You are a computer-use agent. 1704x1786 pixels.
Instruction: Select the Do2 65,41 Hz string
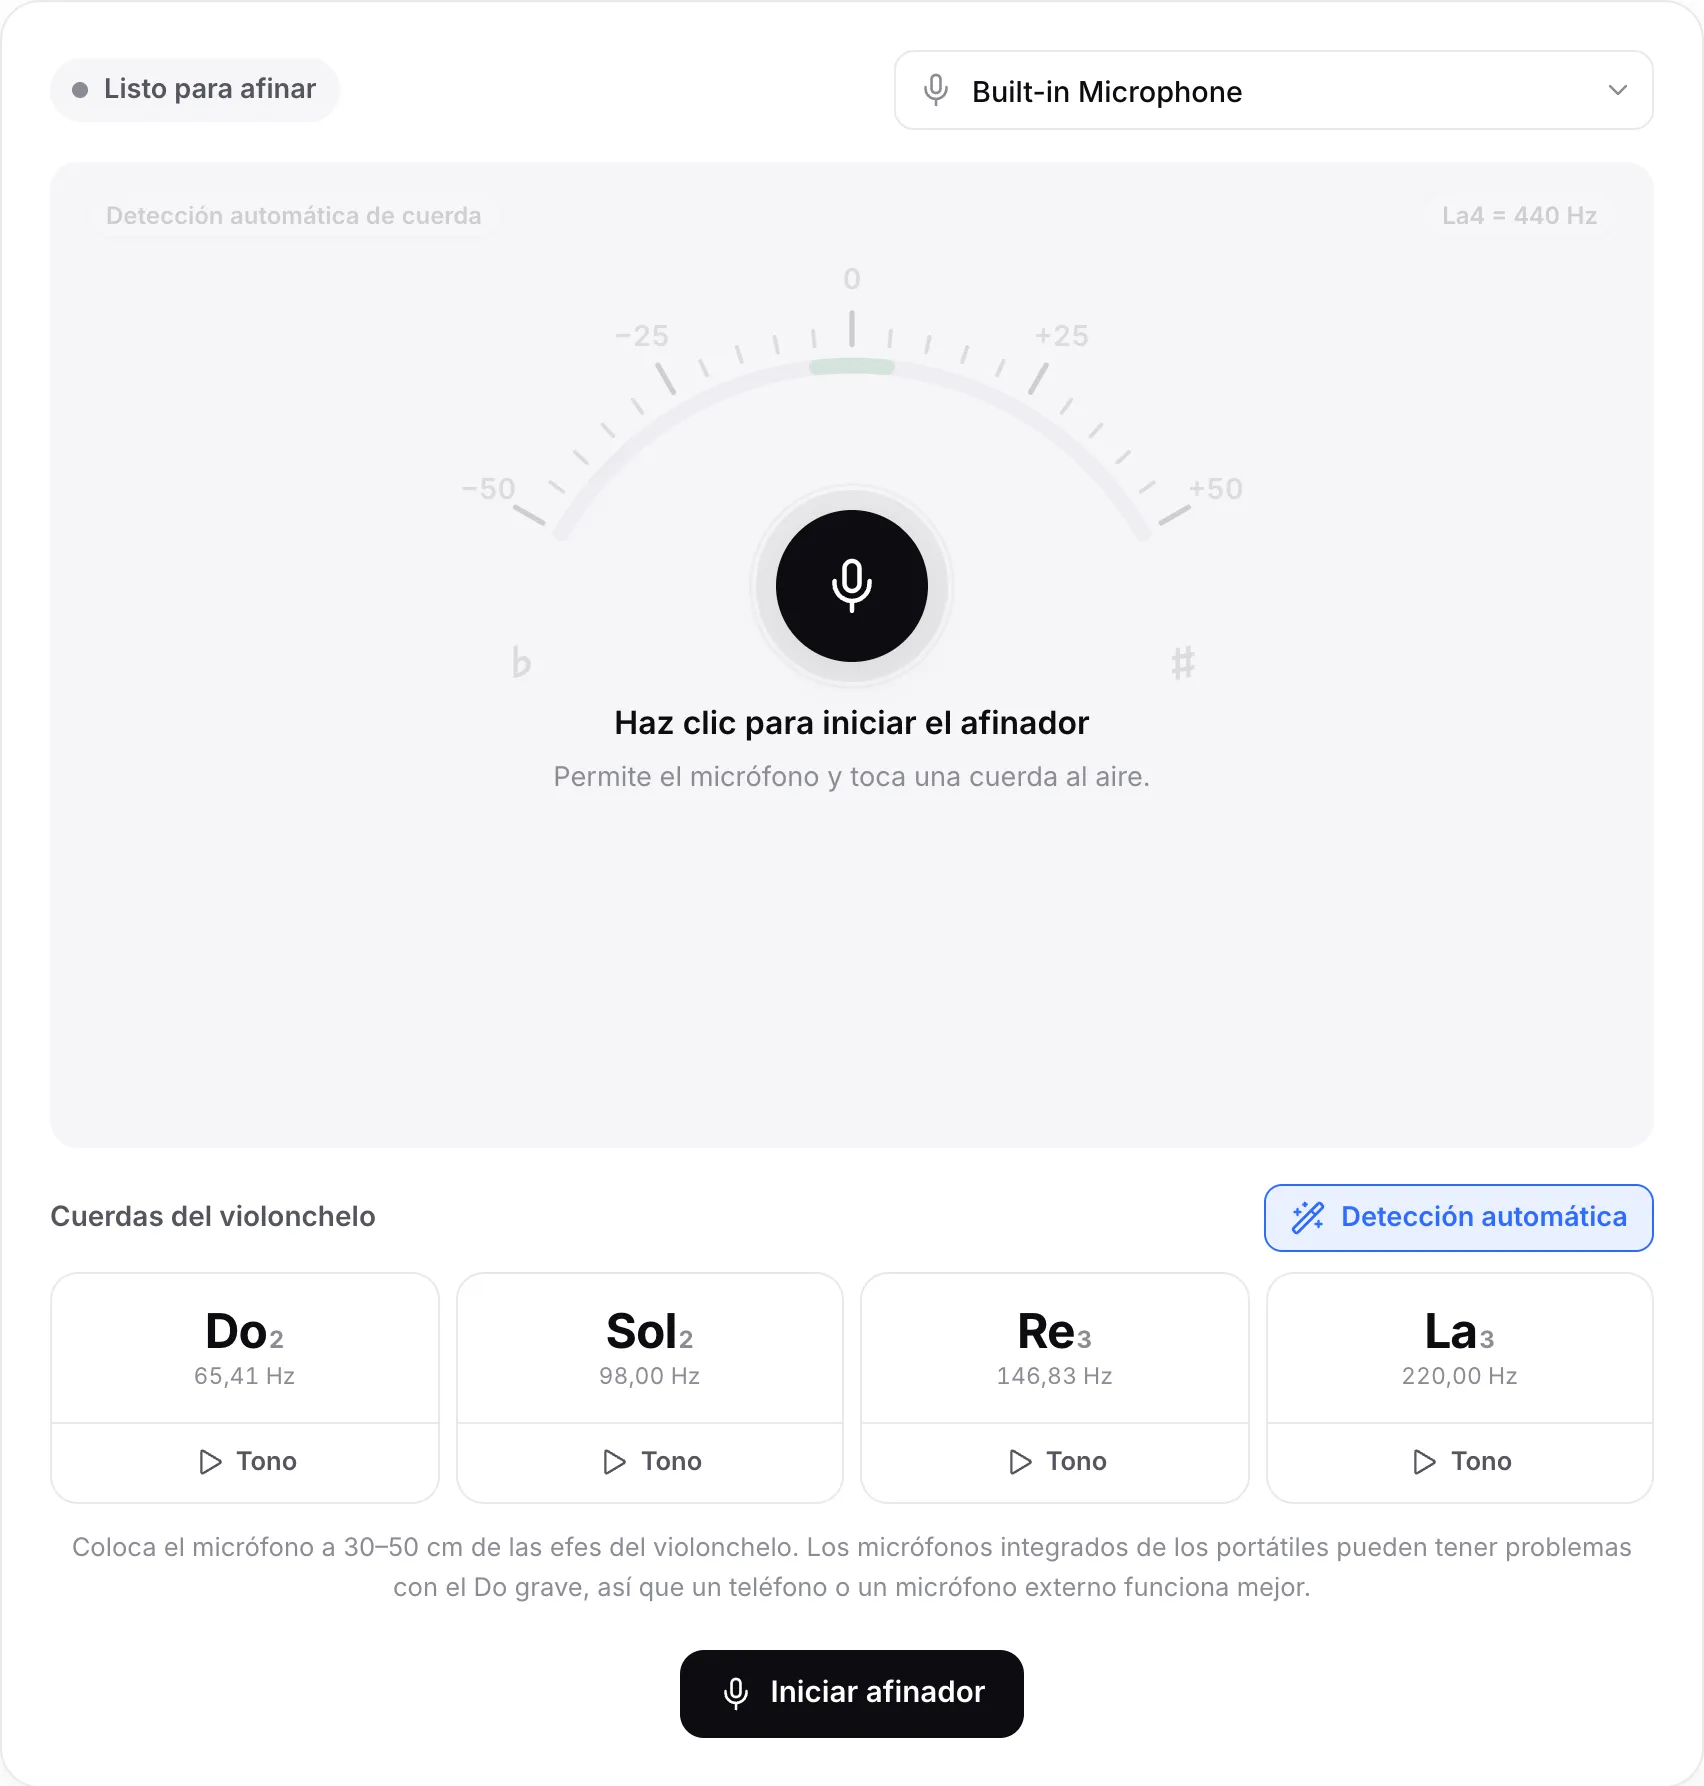tap(245, 1348)
